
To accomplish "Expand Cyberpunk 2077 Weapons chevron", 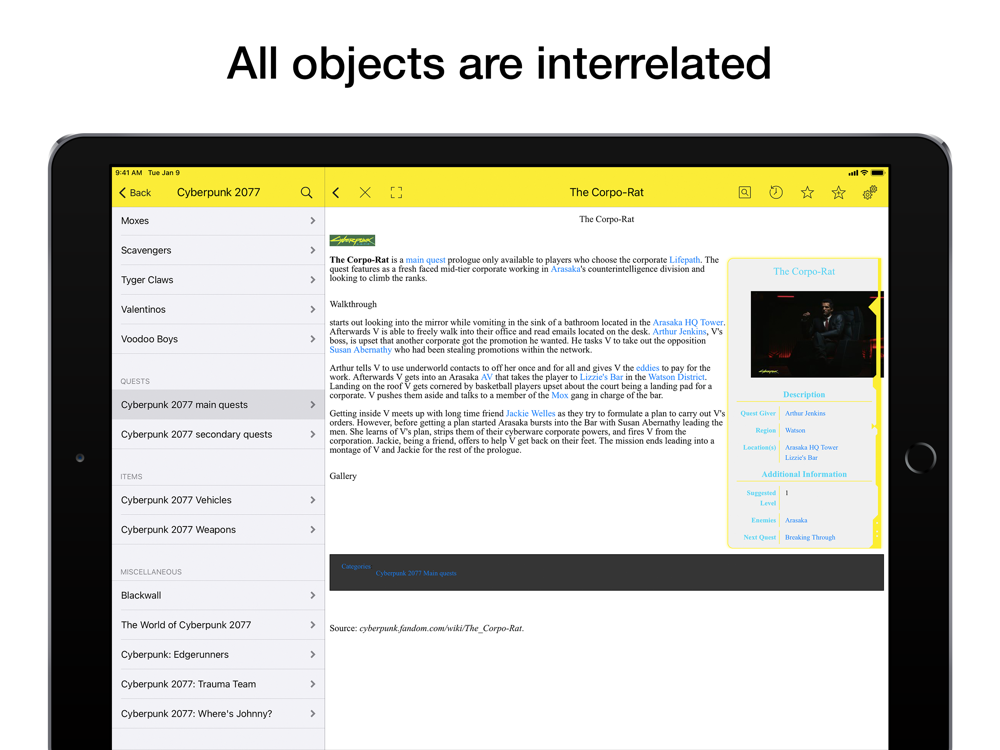I will tap(312, 529).
